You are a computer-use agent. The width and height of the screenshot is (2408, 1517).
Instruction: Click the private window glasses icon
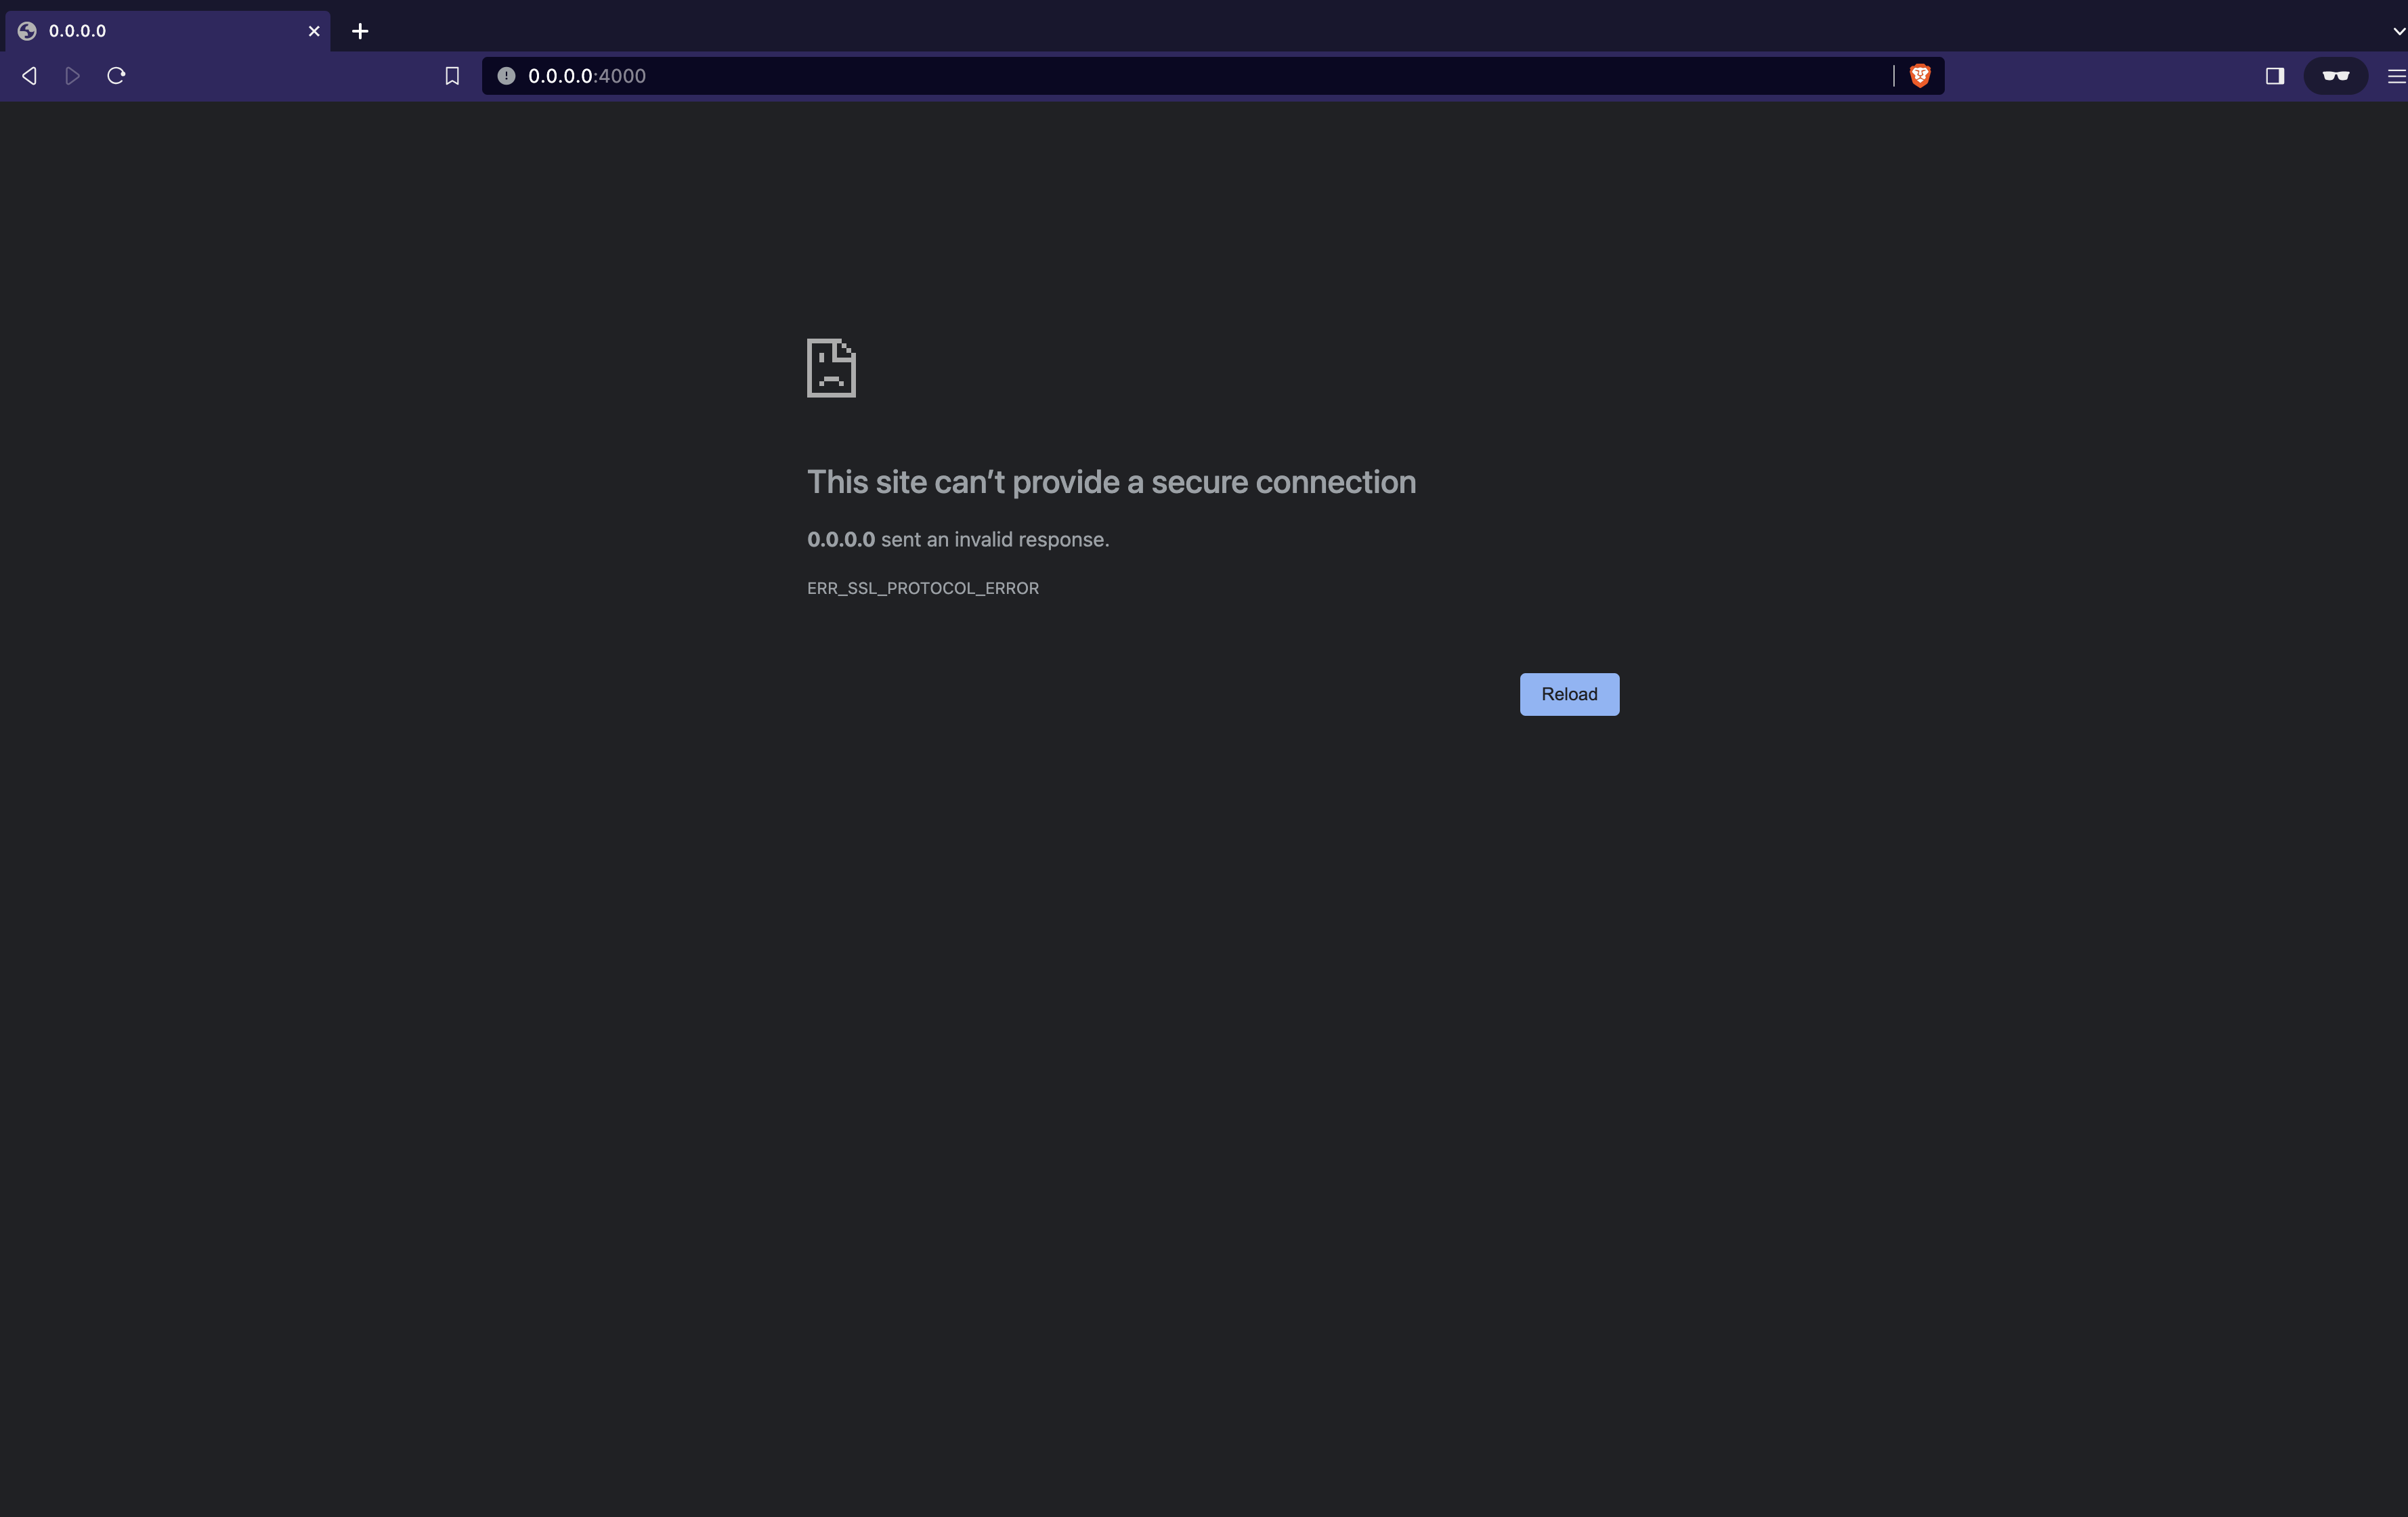(2335, 76)
